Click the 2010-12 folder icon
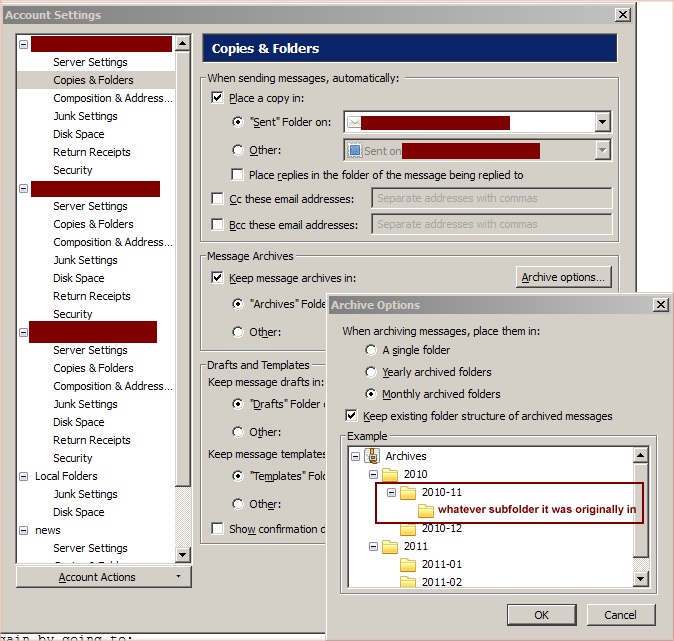674x641 pixels. 408,528
